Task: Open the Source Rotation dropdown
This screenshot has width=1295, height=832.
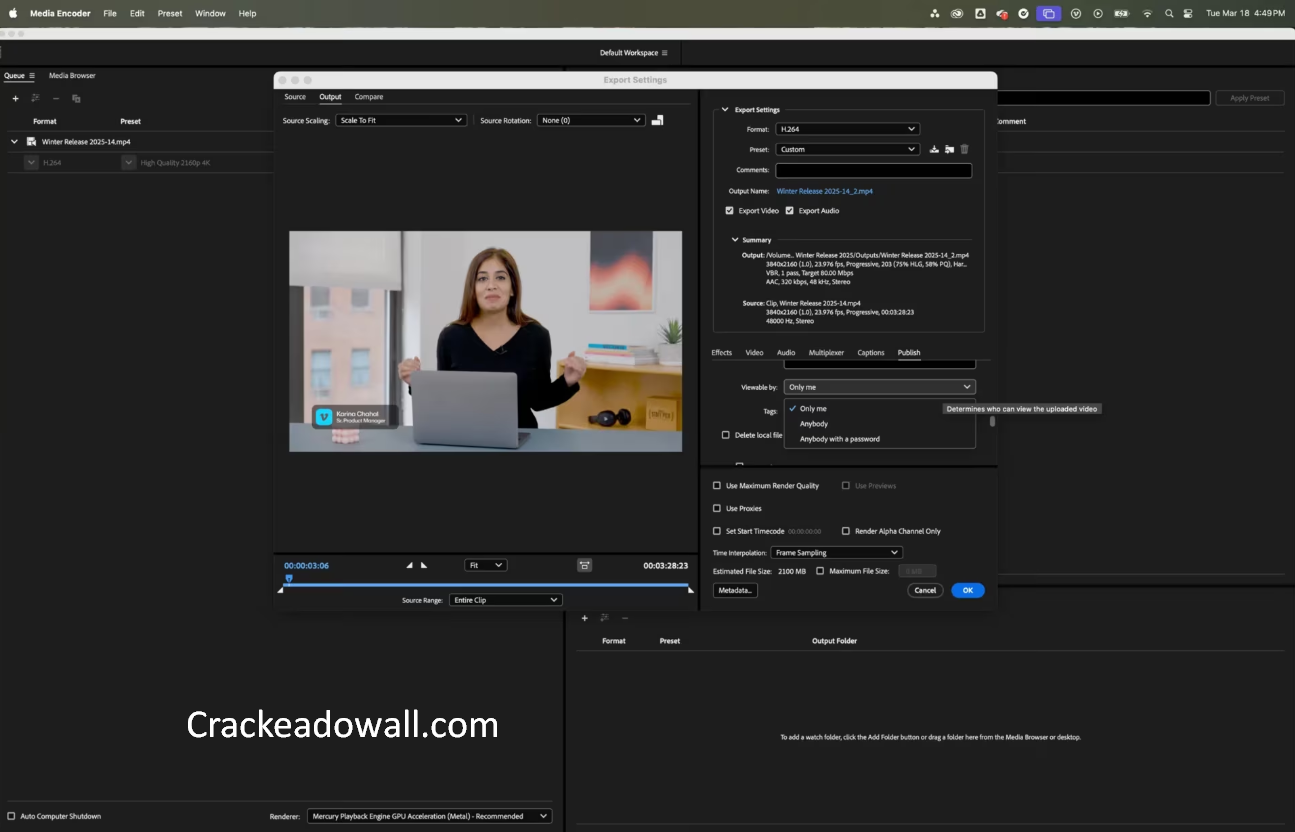Action: (x=591, y=120)
